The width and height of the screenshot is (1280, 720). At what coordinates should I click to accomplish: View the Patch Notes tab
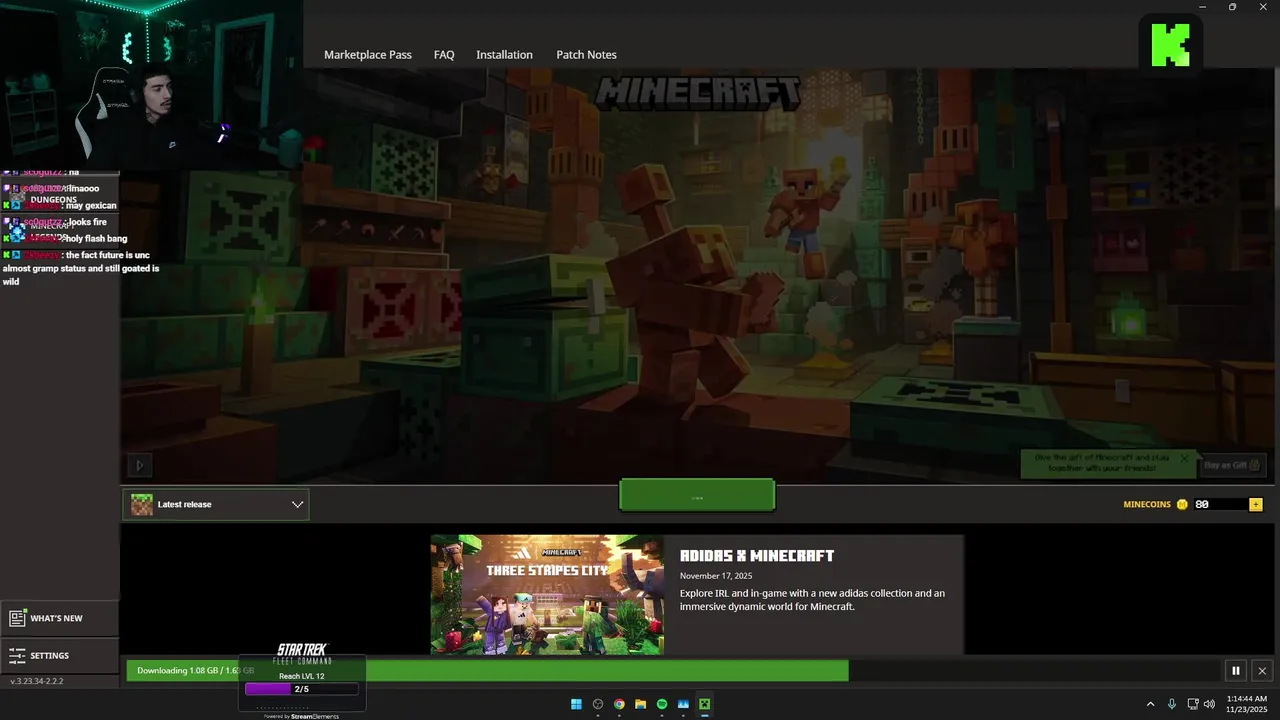click(x=586, y=55)
